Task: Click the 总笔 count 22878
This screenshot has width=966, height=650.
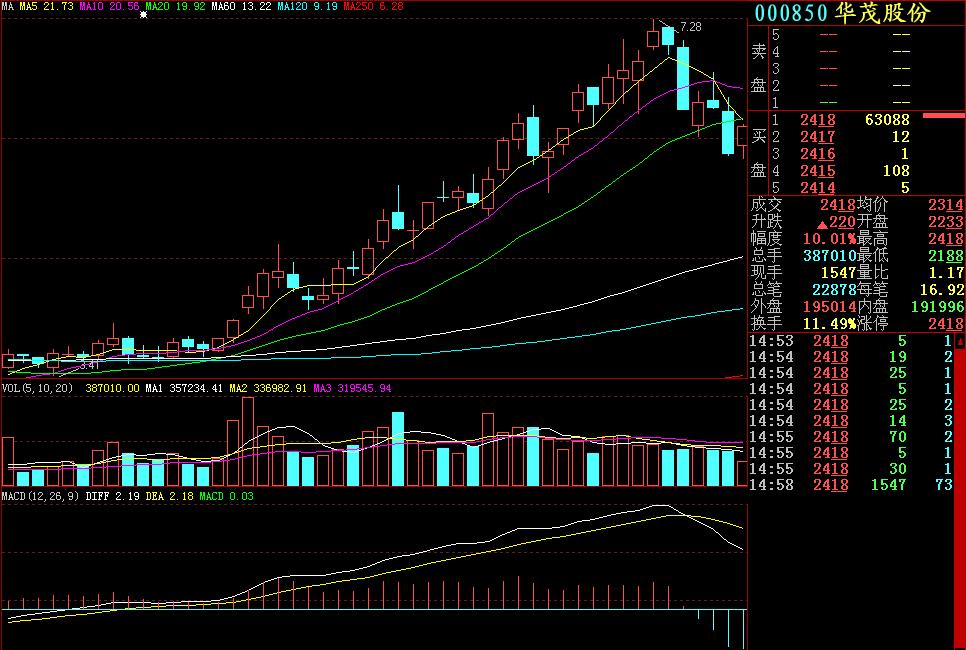Action: pyautogui.click(x=834, y=289)
